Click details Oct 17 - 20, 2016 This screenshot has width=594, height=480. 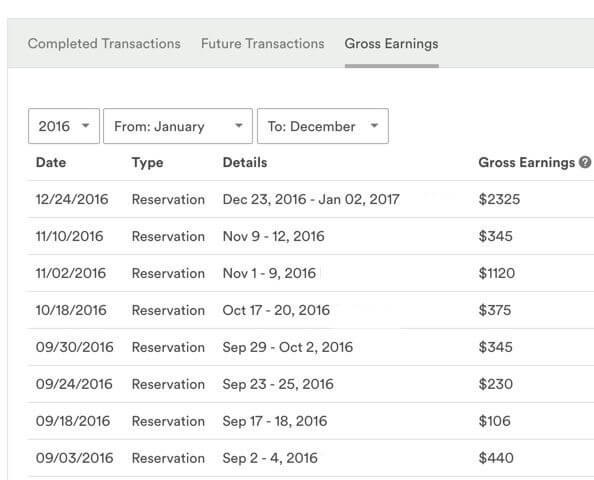click(276, 310)
